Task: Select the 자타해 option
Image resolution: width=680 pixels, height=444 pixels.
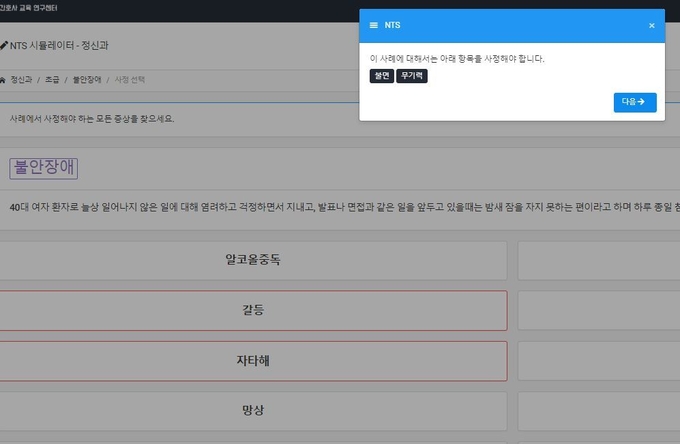Action: tap(253, 361)
